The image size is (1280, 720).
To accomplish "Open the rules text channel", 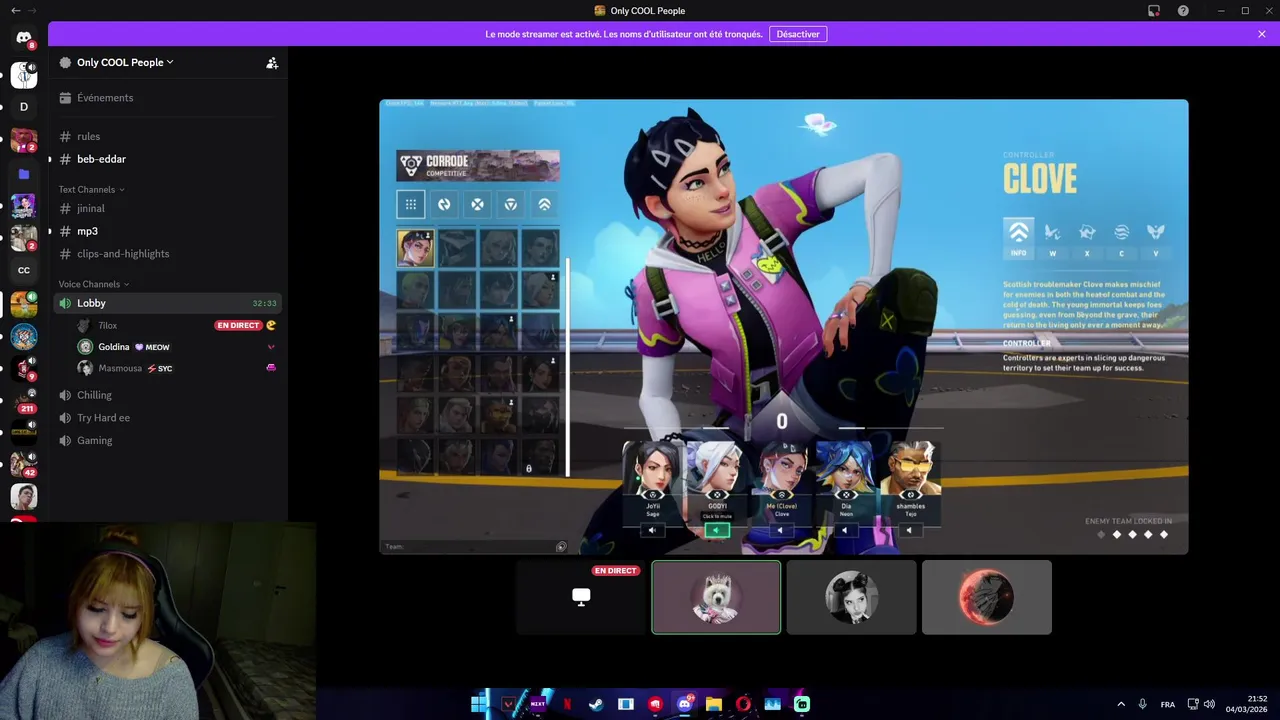I will pos(168,136).
